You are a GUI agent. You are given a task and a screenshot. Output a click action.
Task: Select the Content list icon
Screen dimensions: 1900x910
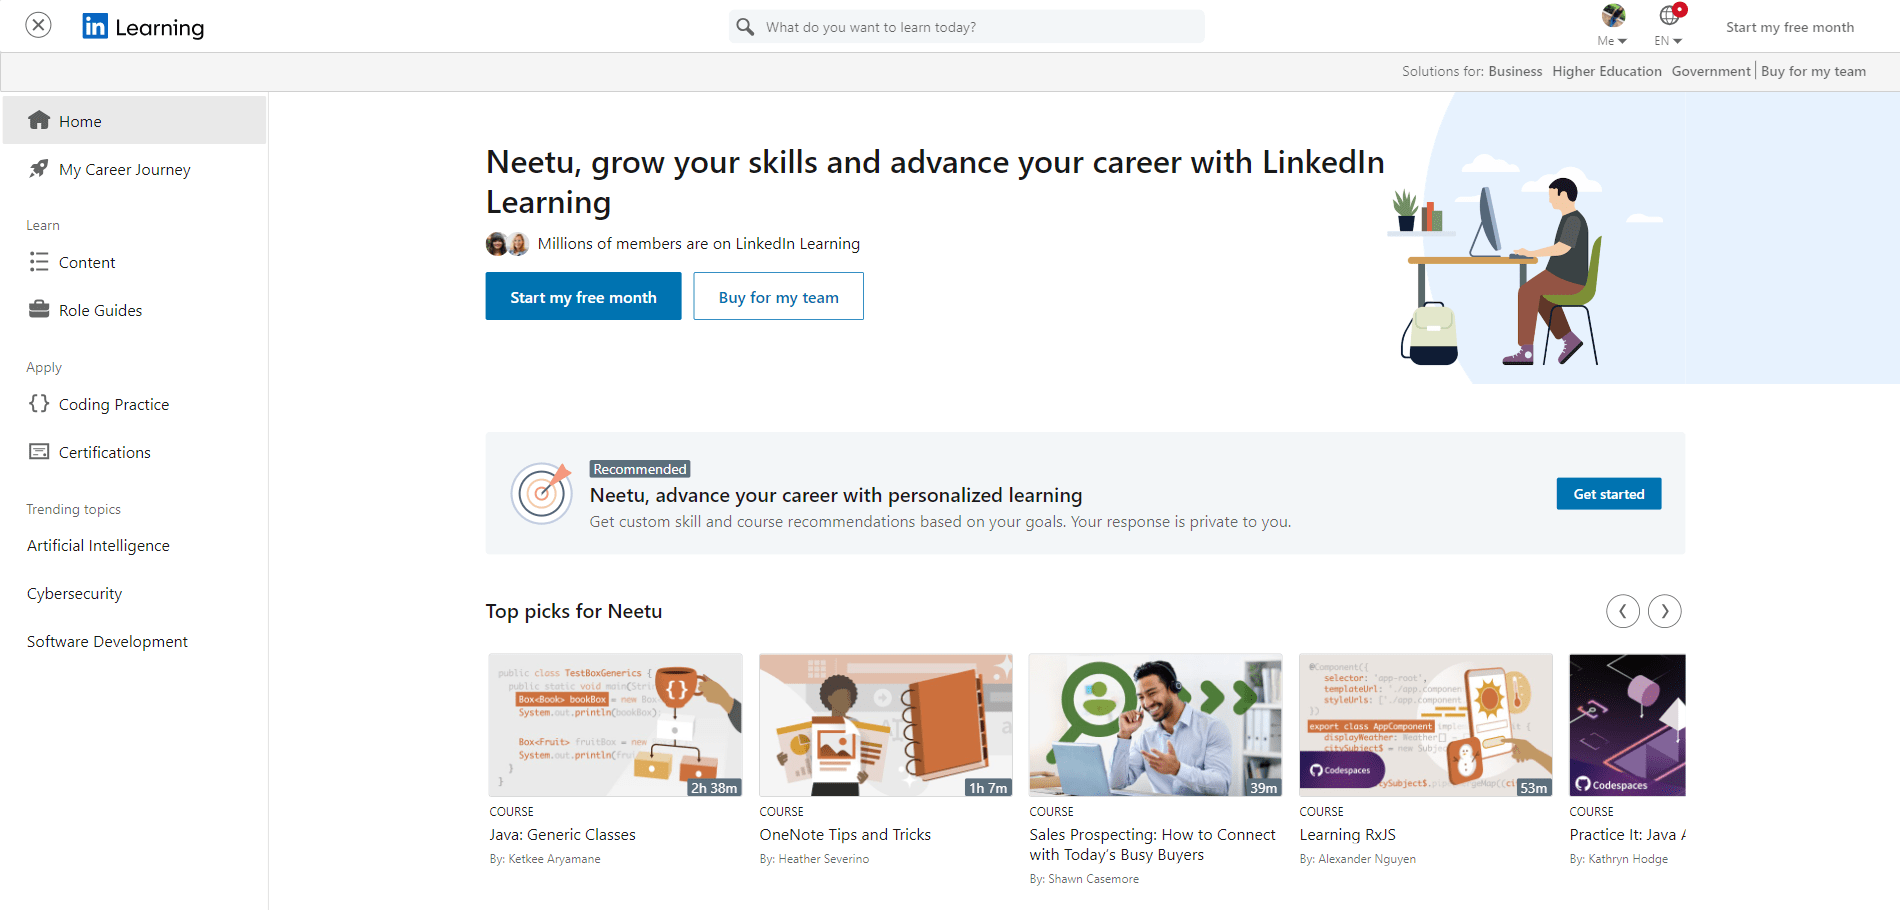38,262
